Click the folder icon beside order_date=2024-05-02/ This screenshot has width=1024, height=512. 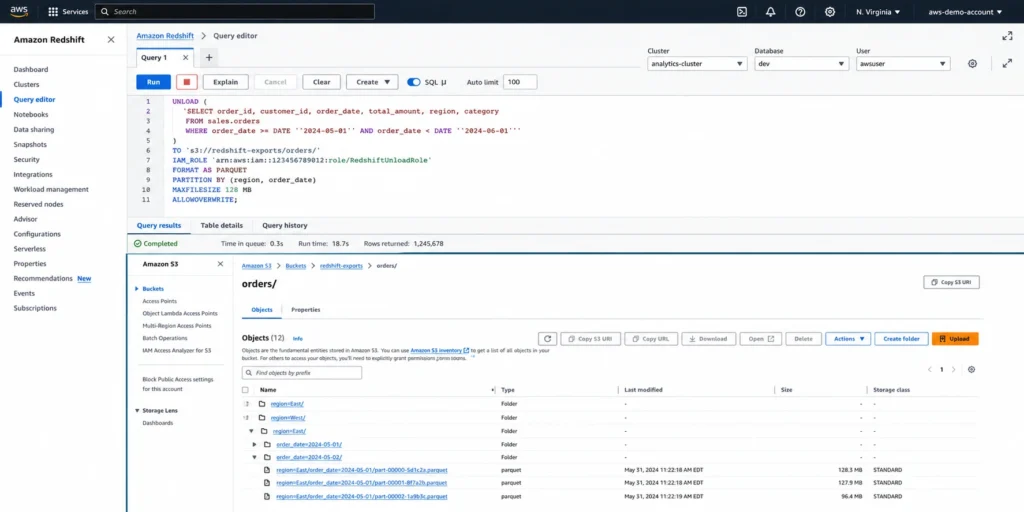[x=267, y=457]
